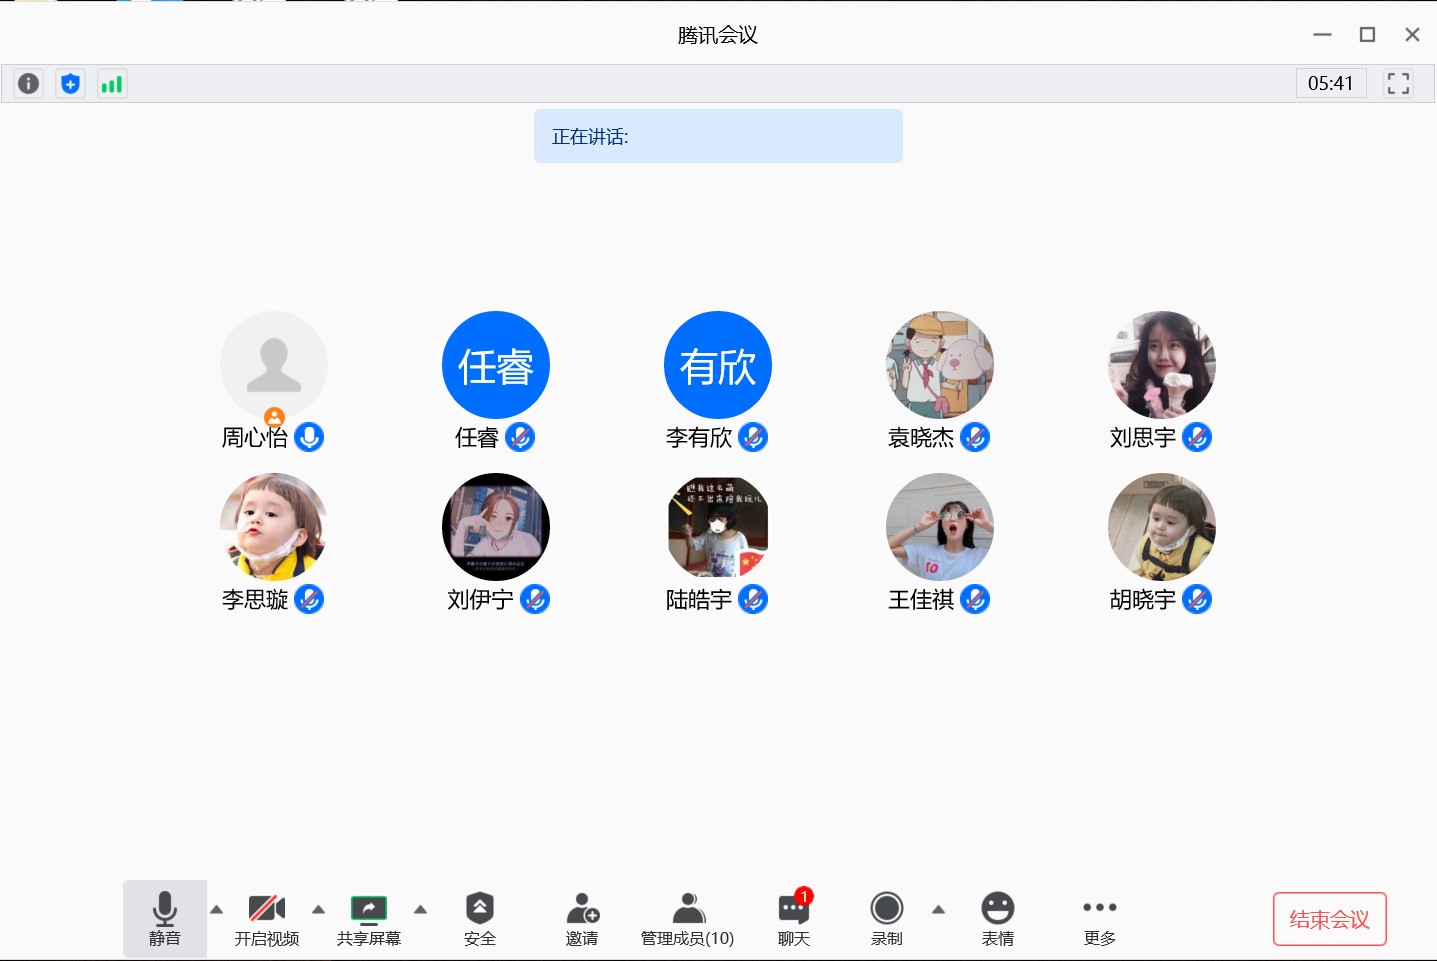Turn on camera with 开启视频
The image size is (1437, 961).
(267, 919)
